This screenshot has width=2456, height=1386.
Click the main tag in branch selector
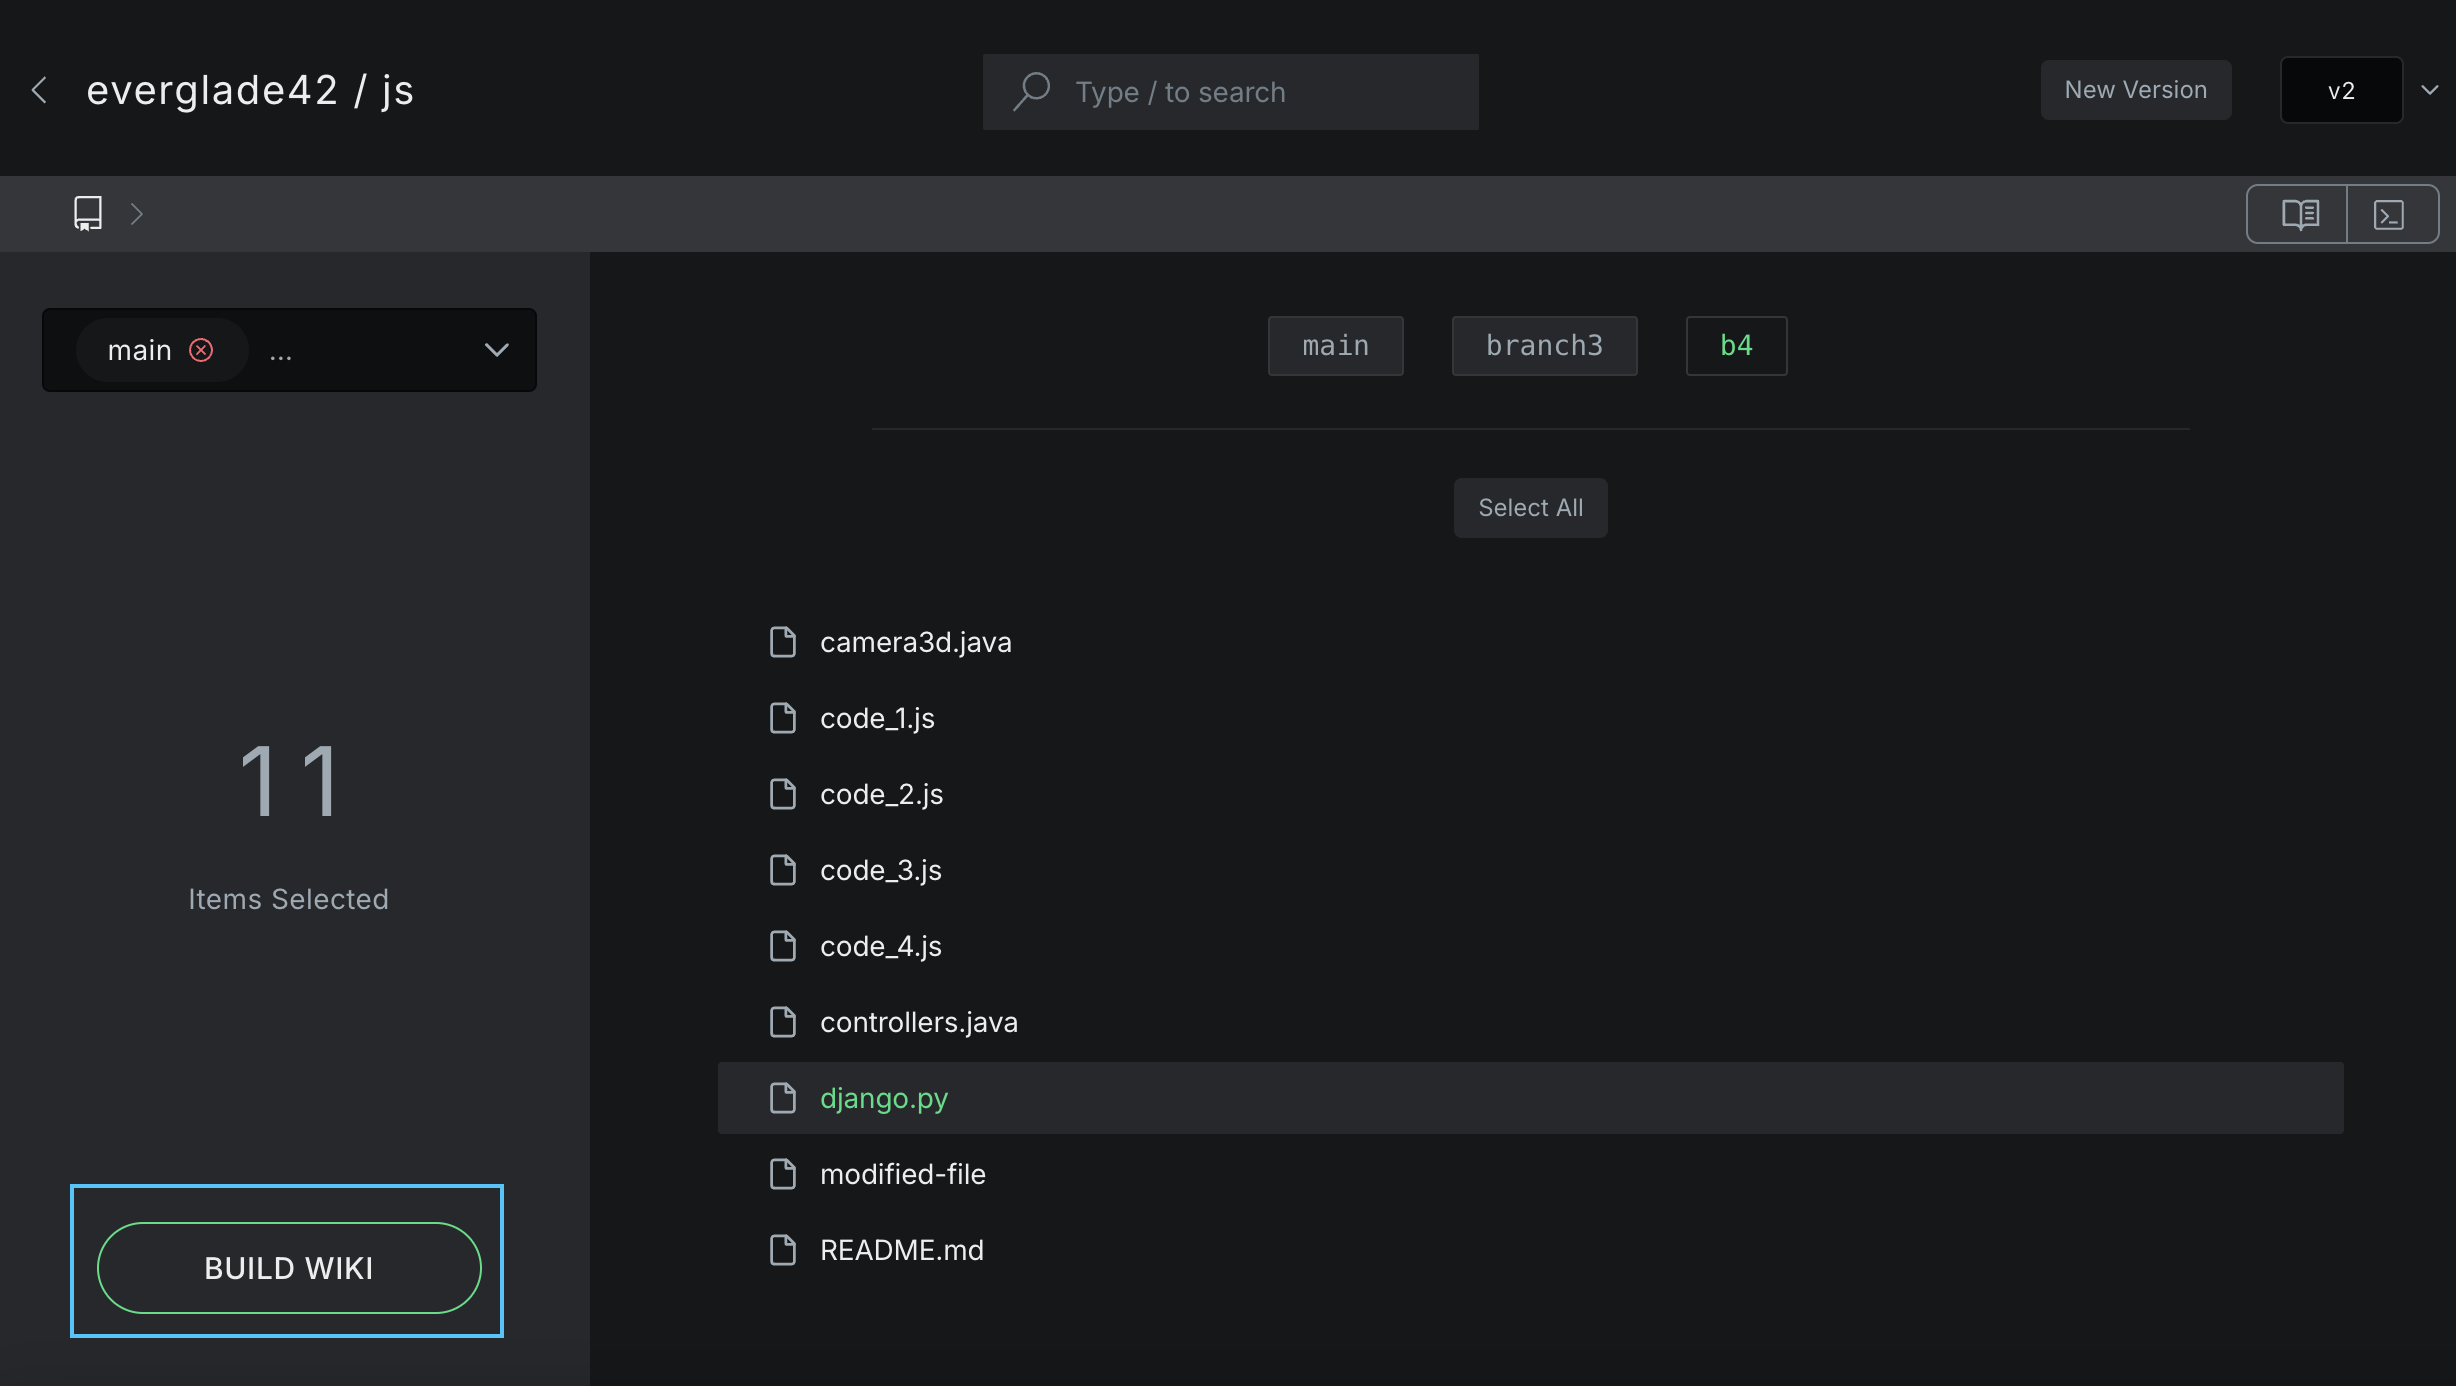coord(139,350)
